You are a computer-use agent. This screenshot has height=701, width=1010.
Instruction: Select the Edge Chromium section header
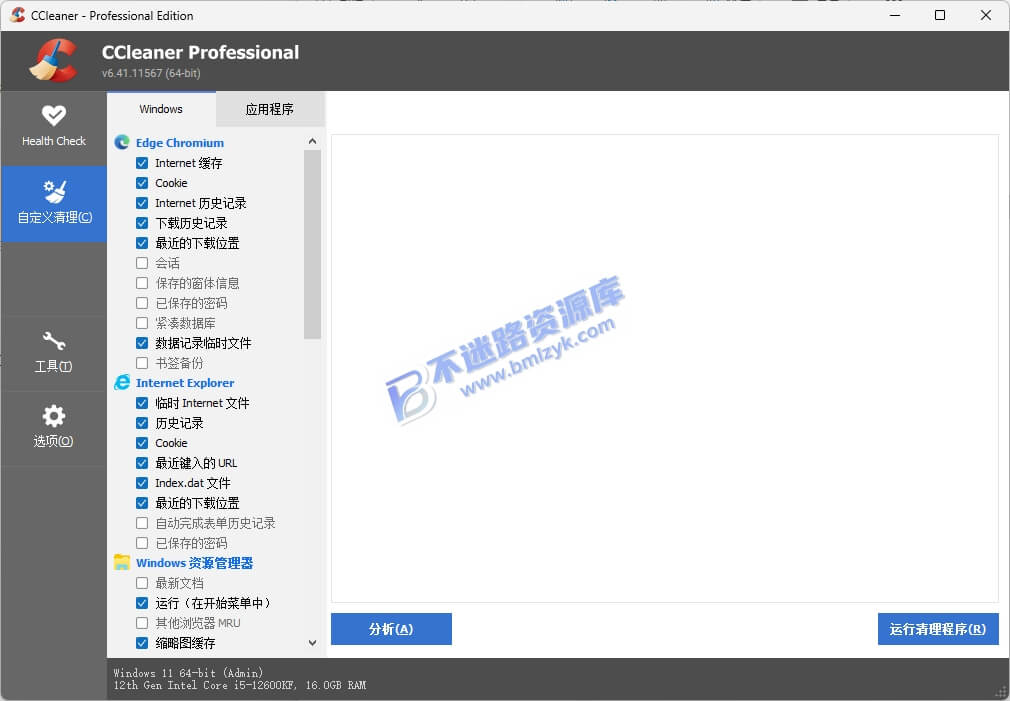[180, 142]
